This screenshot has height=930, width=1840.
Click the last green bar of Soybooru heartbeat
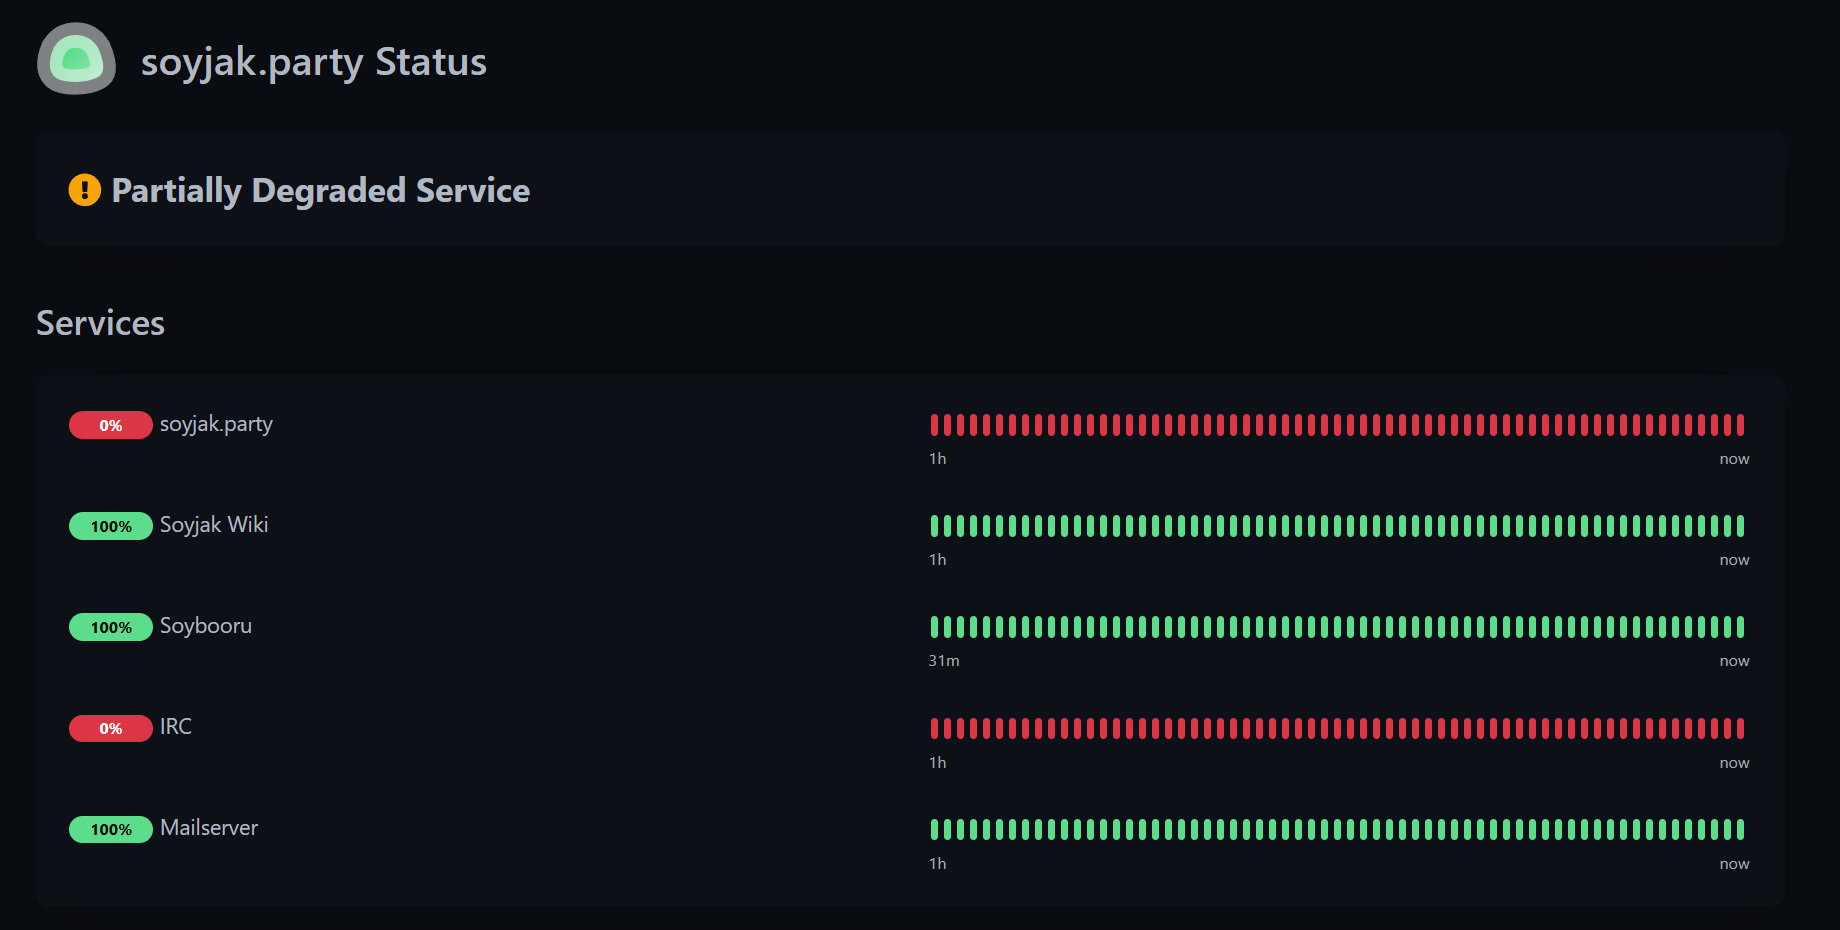coord(1740,627)
